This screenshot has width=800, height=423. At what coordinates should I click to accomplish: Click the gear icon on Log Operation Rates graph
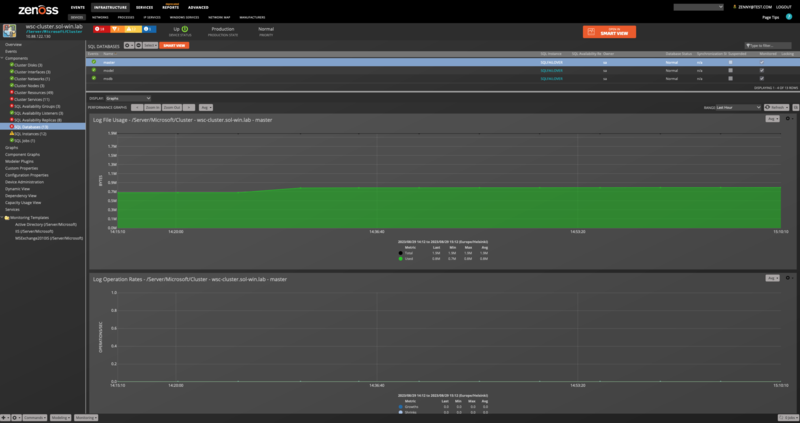(789, 278)
